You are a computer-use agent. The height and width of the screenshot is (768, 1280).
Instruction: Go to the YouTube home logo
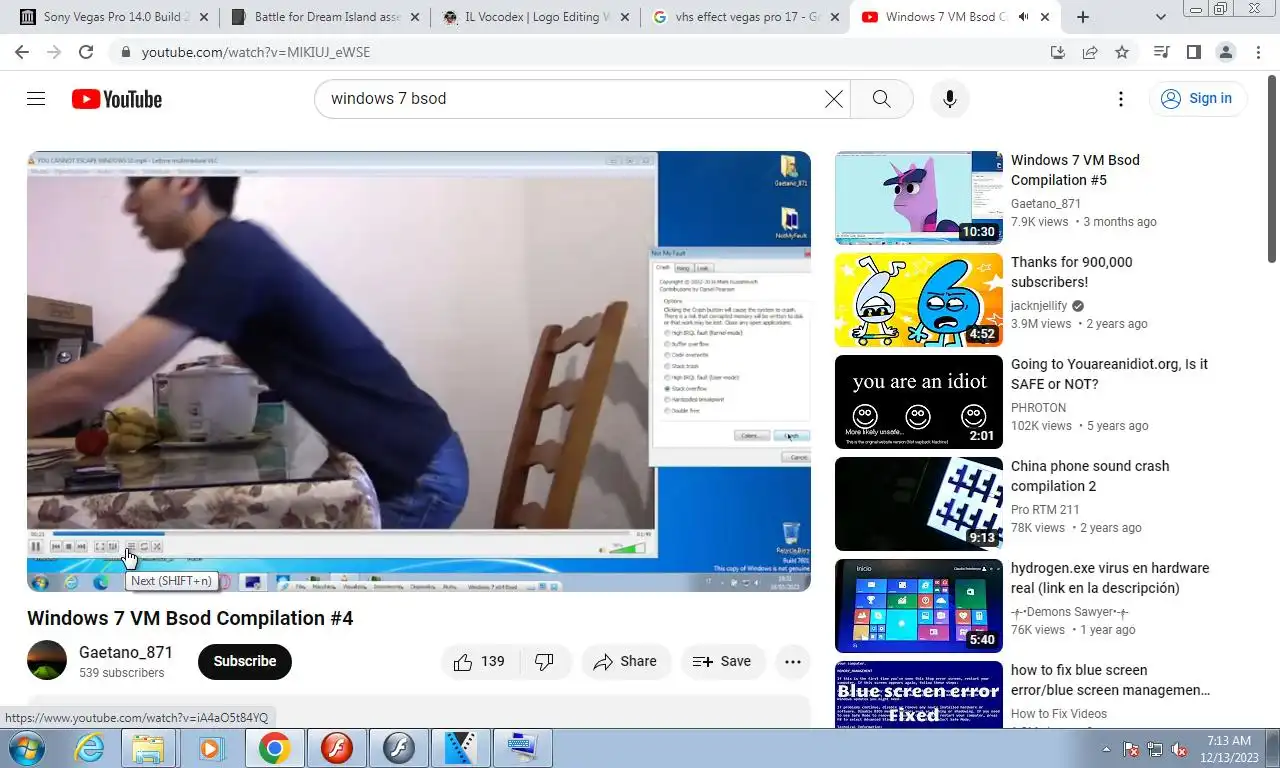(117, 99)
